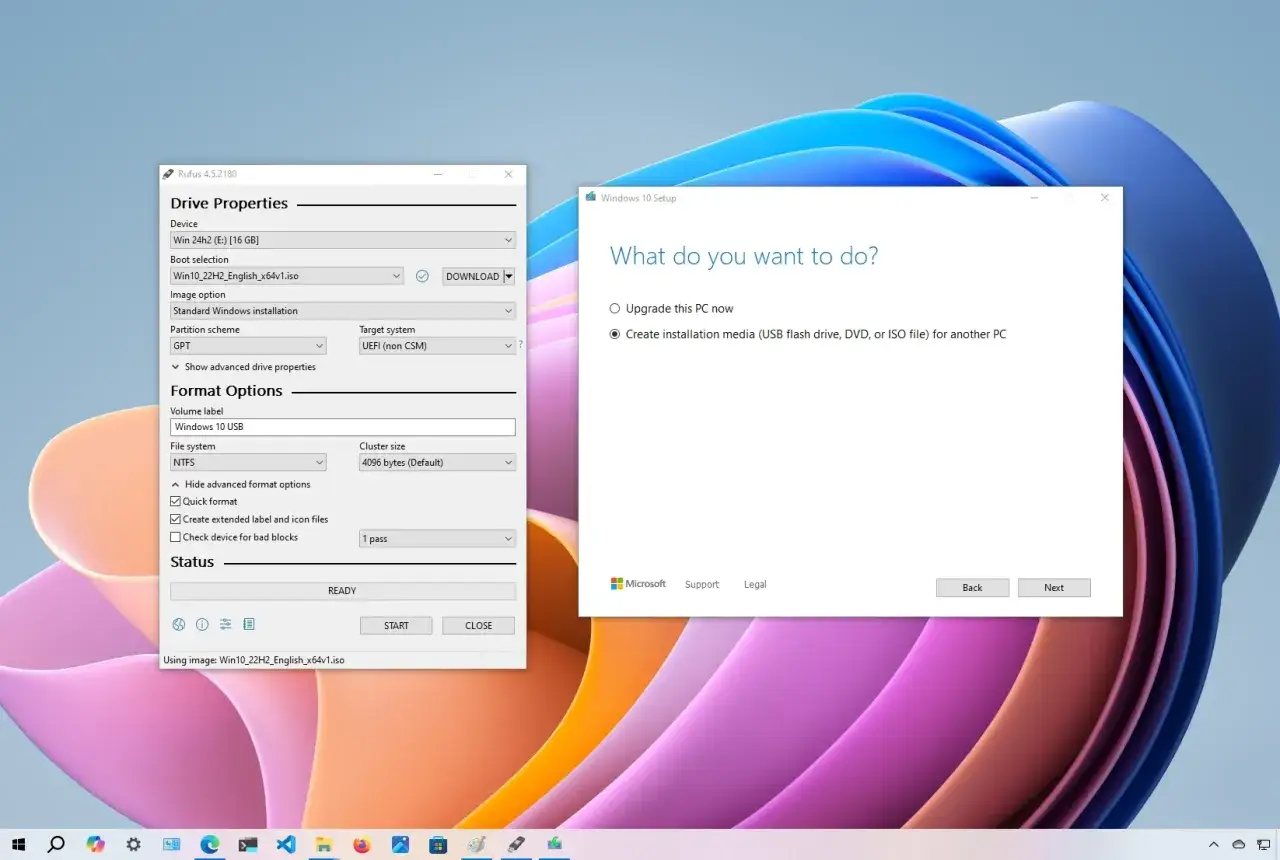1280x860 pixels.
Task: Open Settings gear in taskbar
Action: tap(133, 844)
